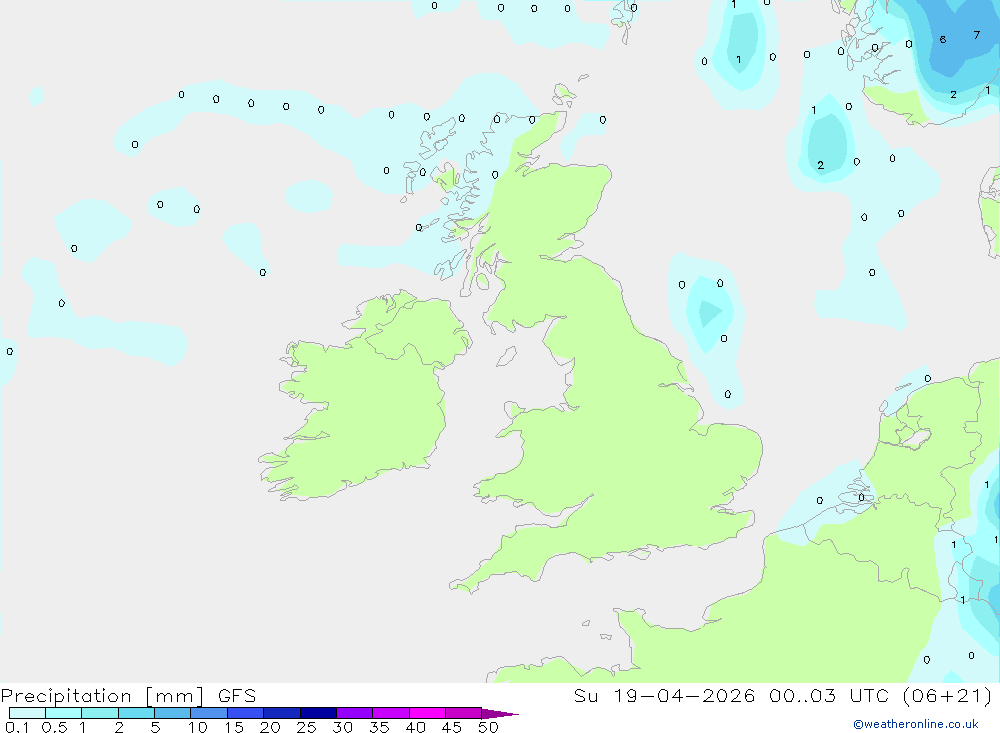Click the '50' legend scale label
This screenshot has width=1000, height=733.
(x=488, y=727)
